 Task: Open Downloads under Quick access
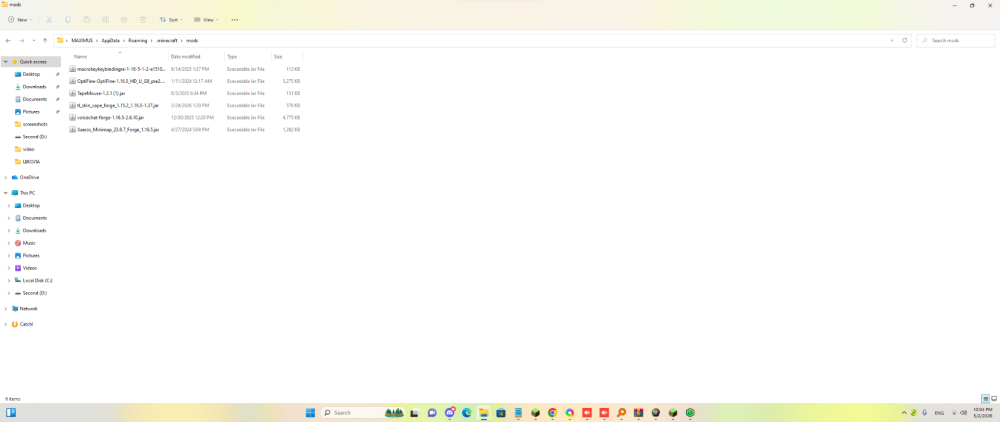click(34, 87)
